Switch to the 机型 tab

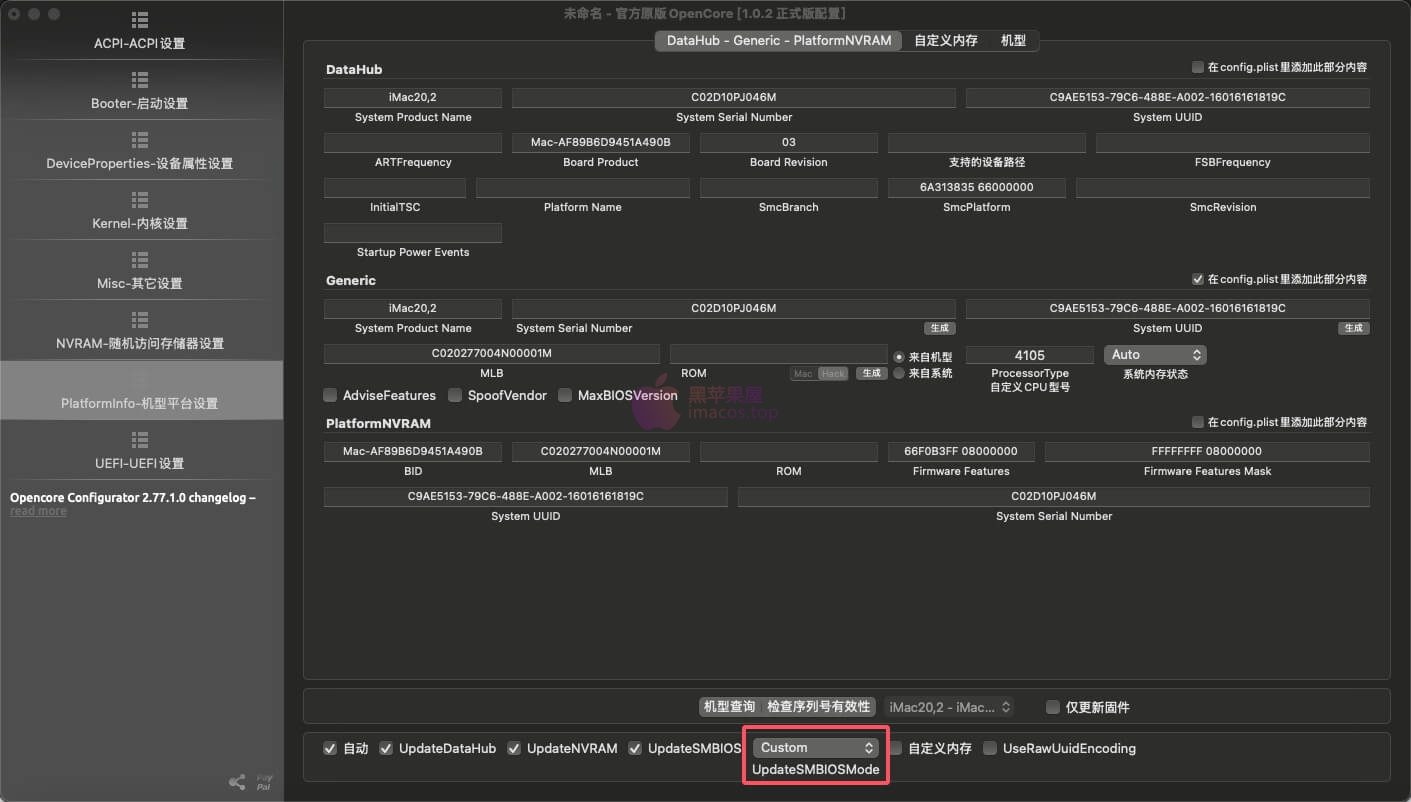(1013, 41)
